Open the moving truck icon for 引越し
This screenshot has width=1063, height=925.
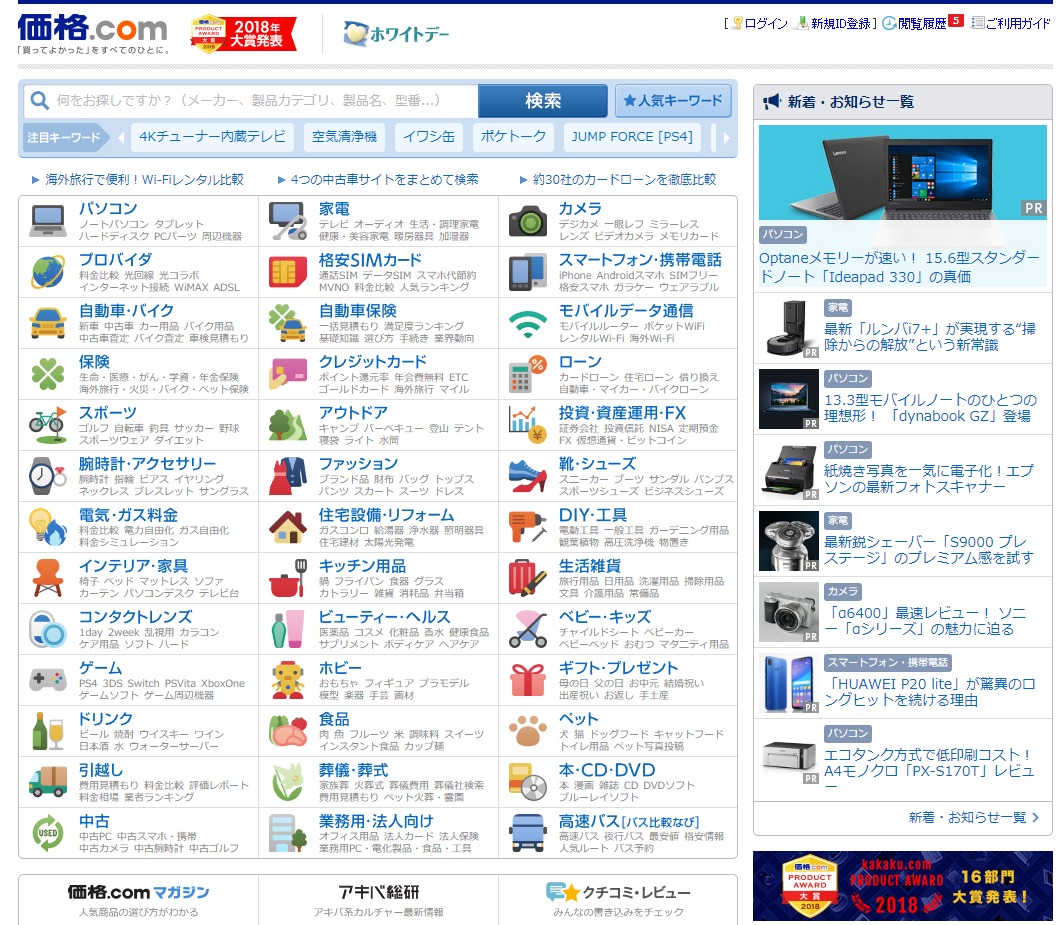pos(47,781)
